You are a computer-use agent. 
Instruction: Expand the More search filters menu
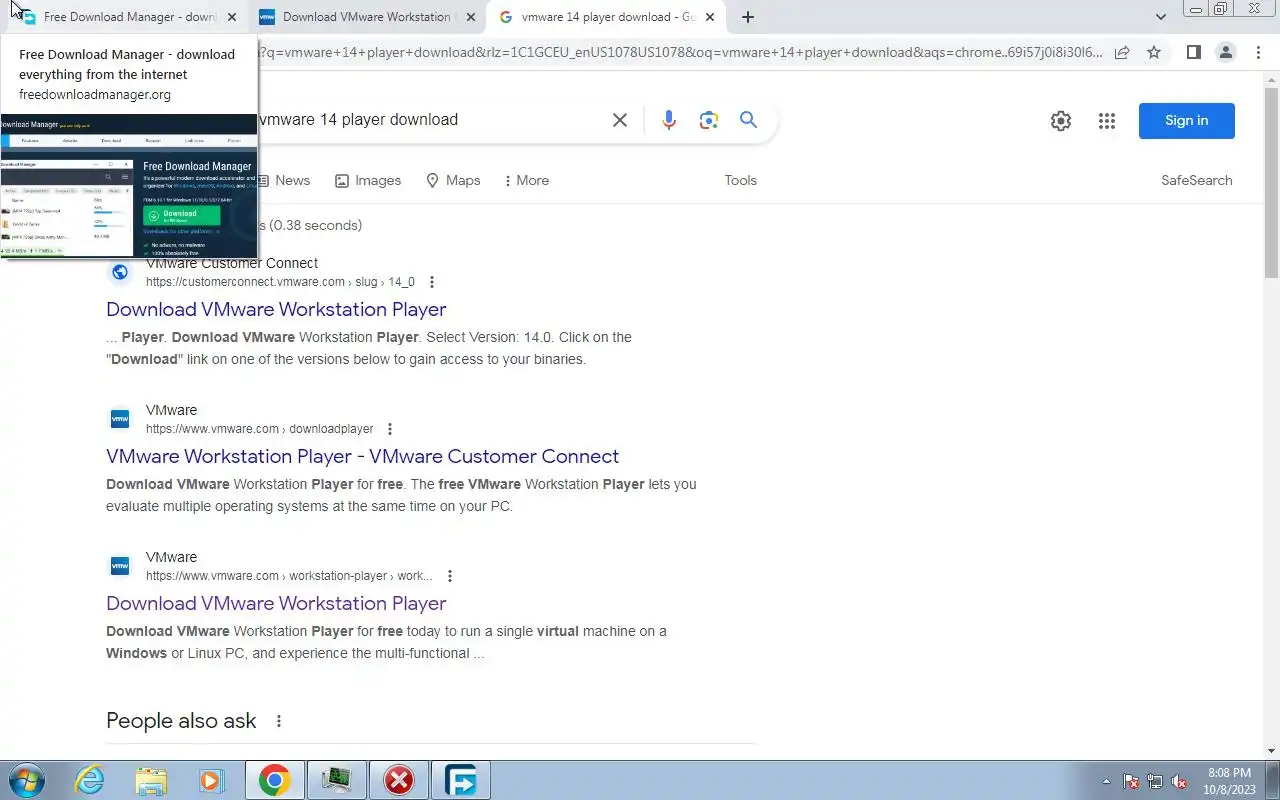coord(526,180)
